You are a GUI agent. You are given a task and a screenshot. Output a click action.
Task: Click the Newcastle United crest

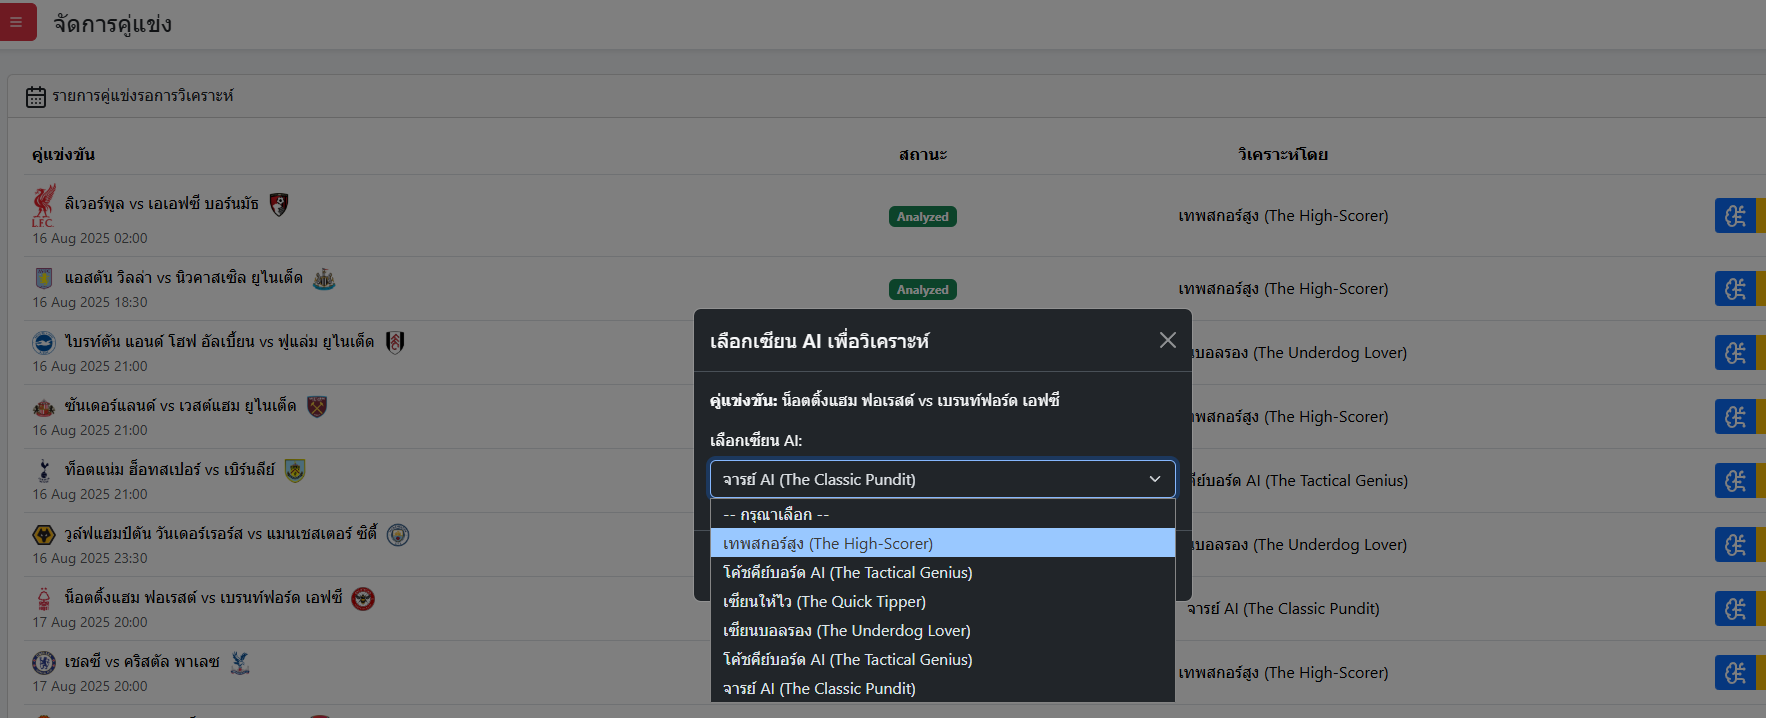pos(324,279)
